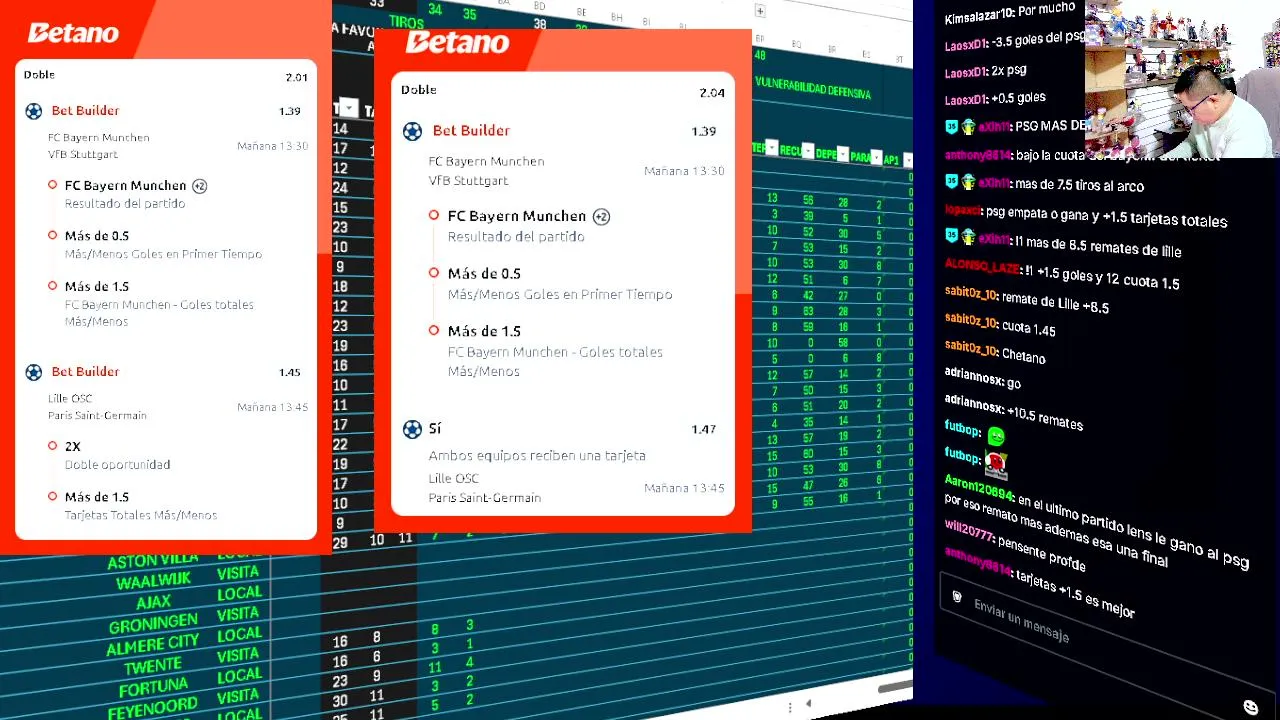
Task: Open the DEPE column filter dropdown
Action: tap(842, 154)
